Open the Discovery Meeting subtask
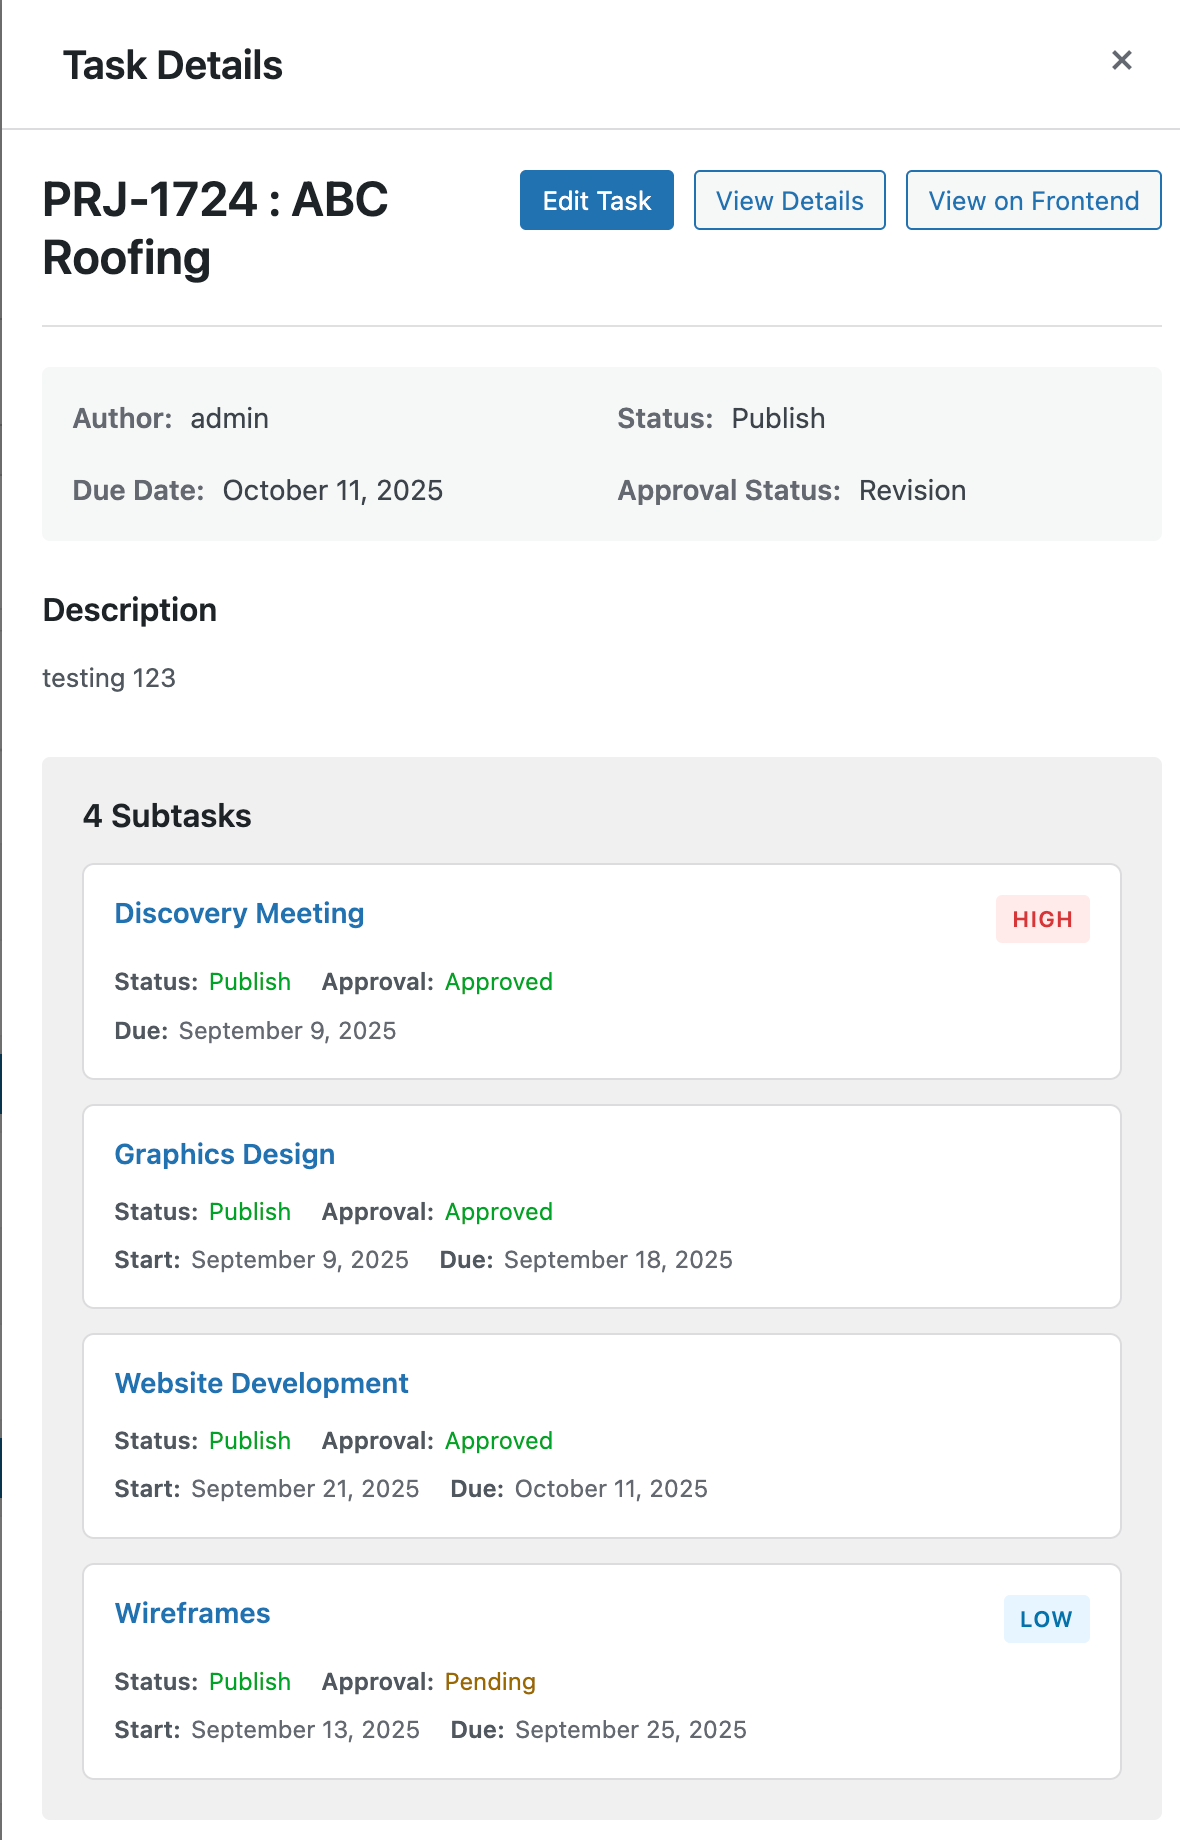The height and width of the screenshot is (1840, 1180). tap(239, 913)
